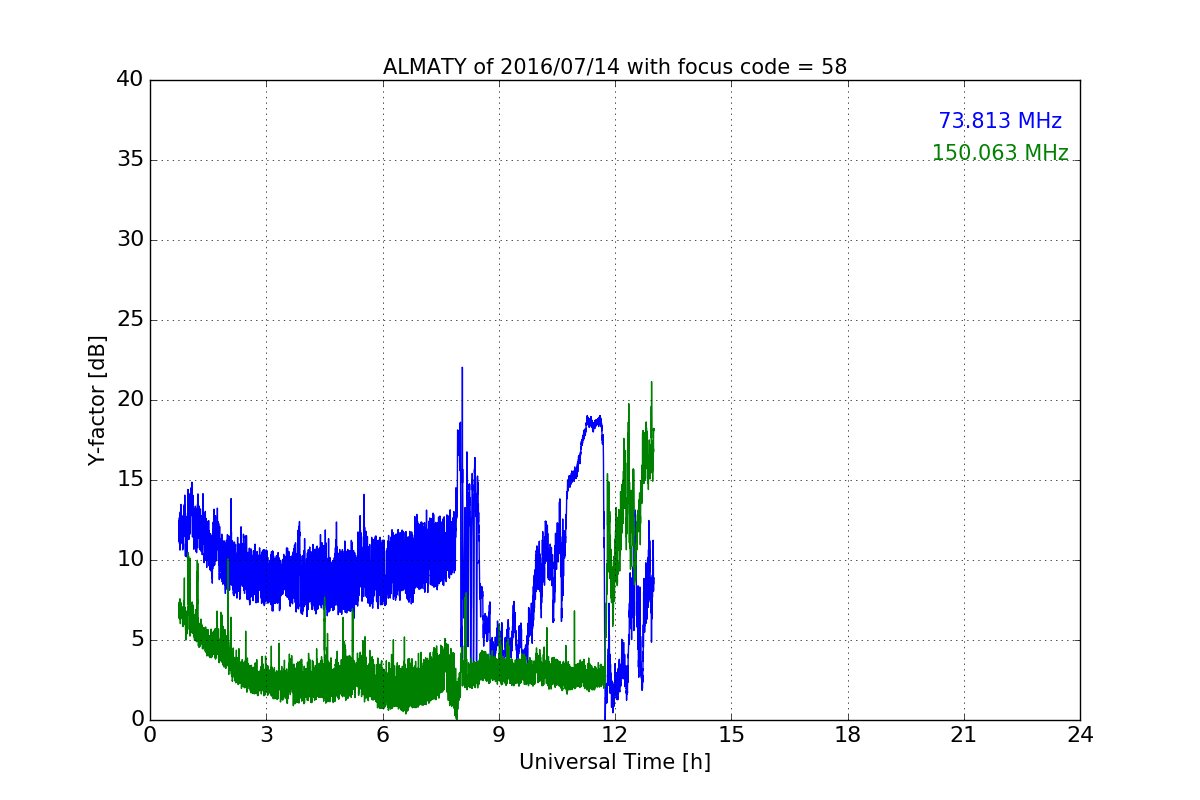The width and height of the screenshot is (1200, 800).
Task: Click the x-axis tick label '15'
Action: pyautogui.click(x=731, y=734)
